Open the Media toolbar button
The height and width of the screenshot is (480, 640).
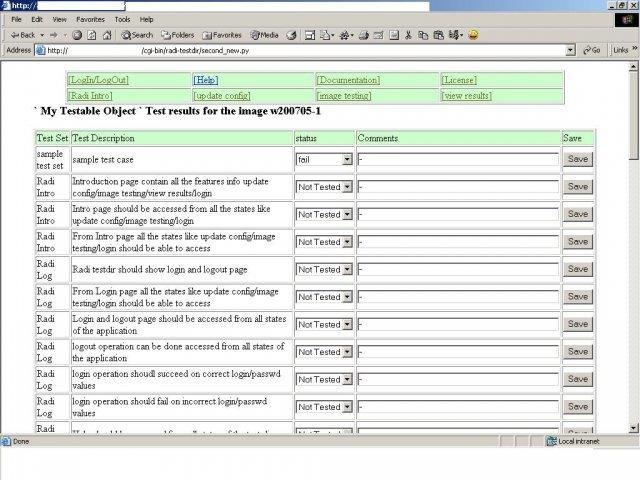pos(264,34)
